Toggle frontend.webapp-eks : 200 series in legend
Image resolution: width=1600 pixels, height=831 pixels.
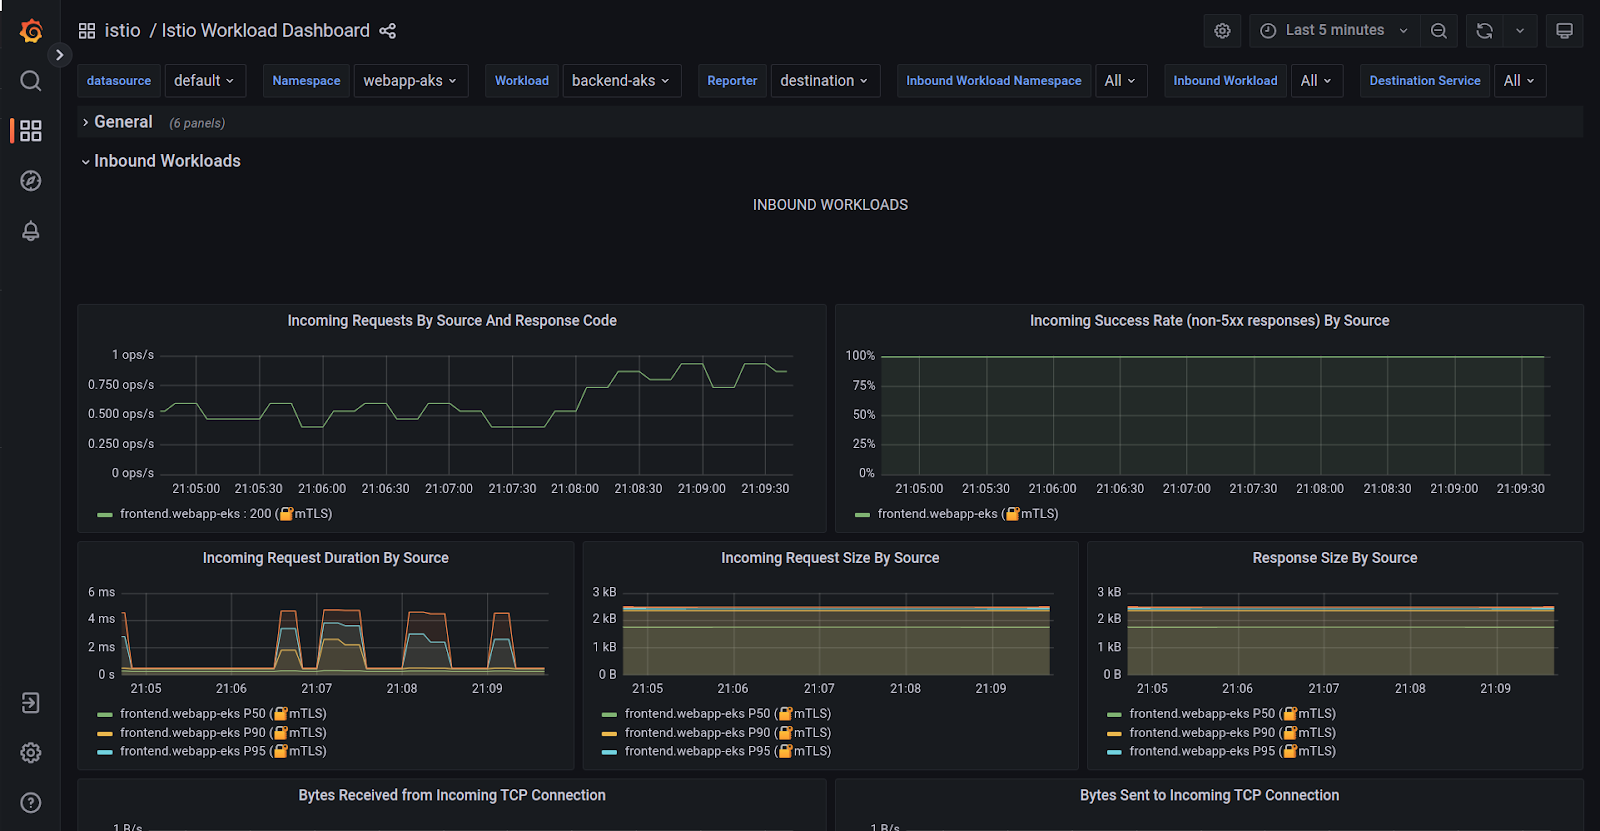(195, 514)
